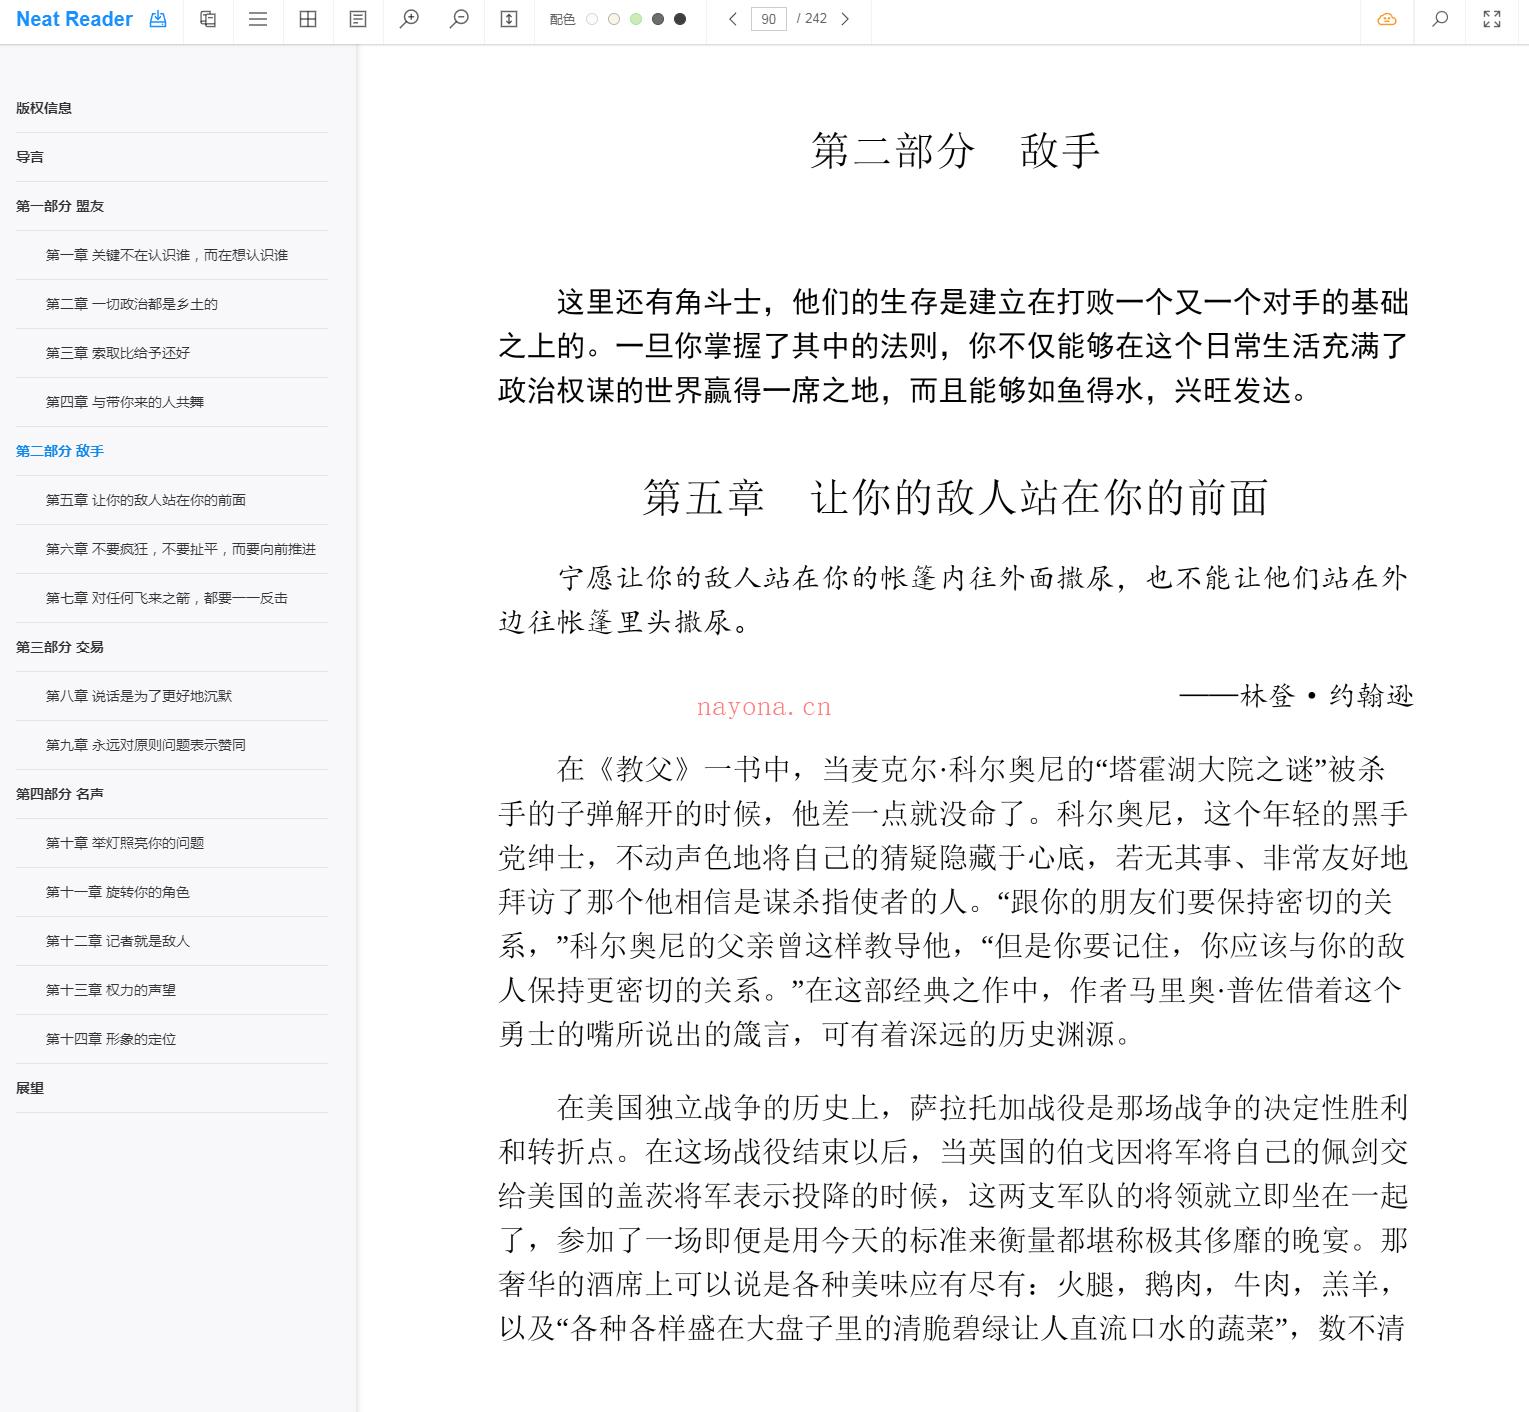Click the import book icon beside Neat Reader
Viewport: 1529px width, 1412px height.
[158, 19]
